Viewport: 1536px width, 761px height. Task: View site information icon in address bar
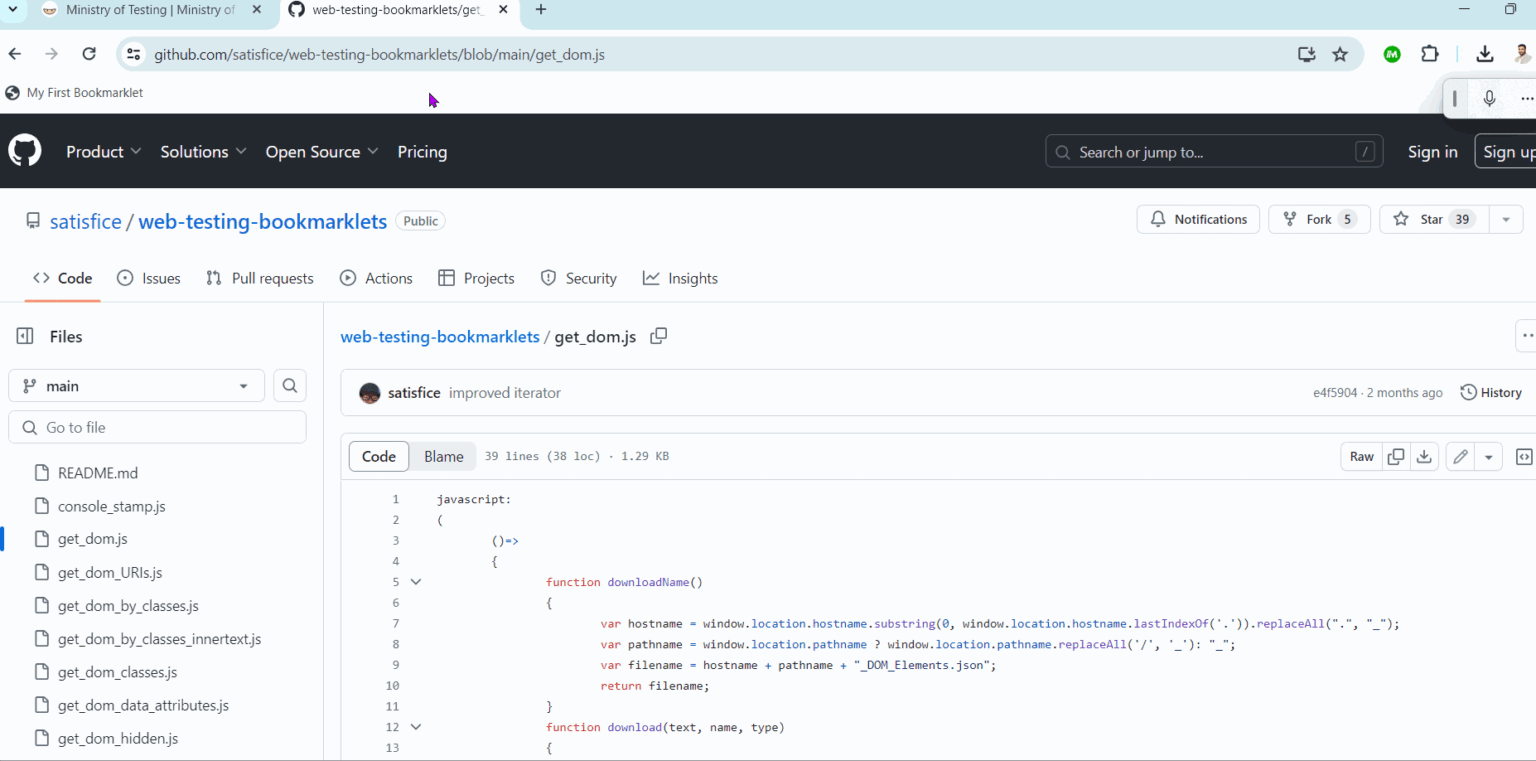tap(134, 54)
